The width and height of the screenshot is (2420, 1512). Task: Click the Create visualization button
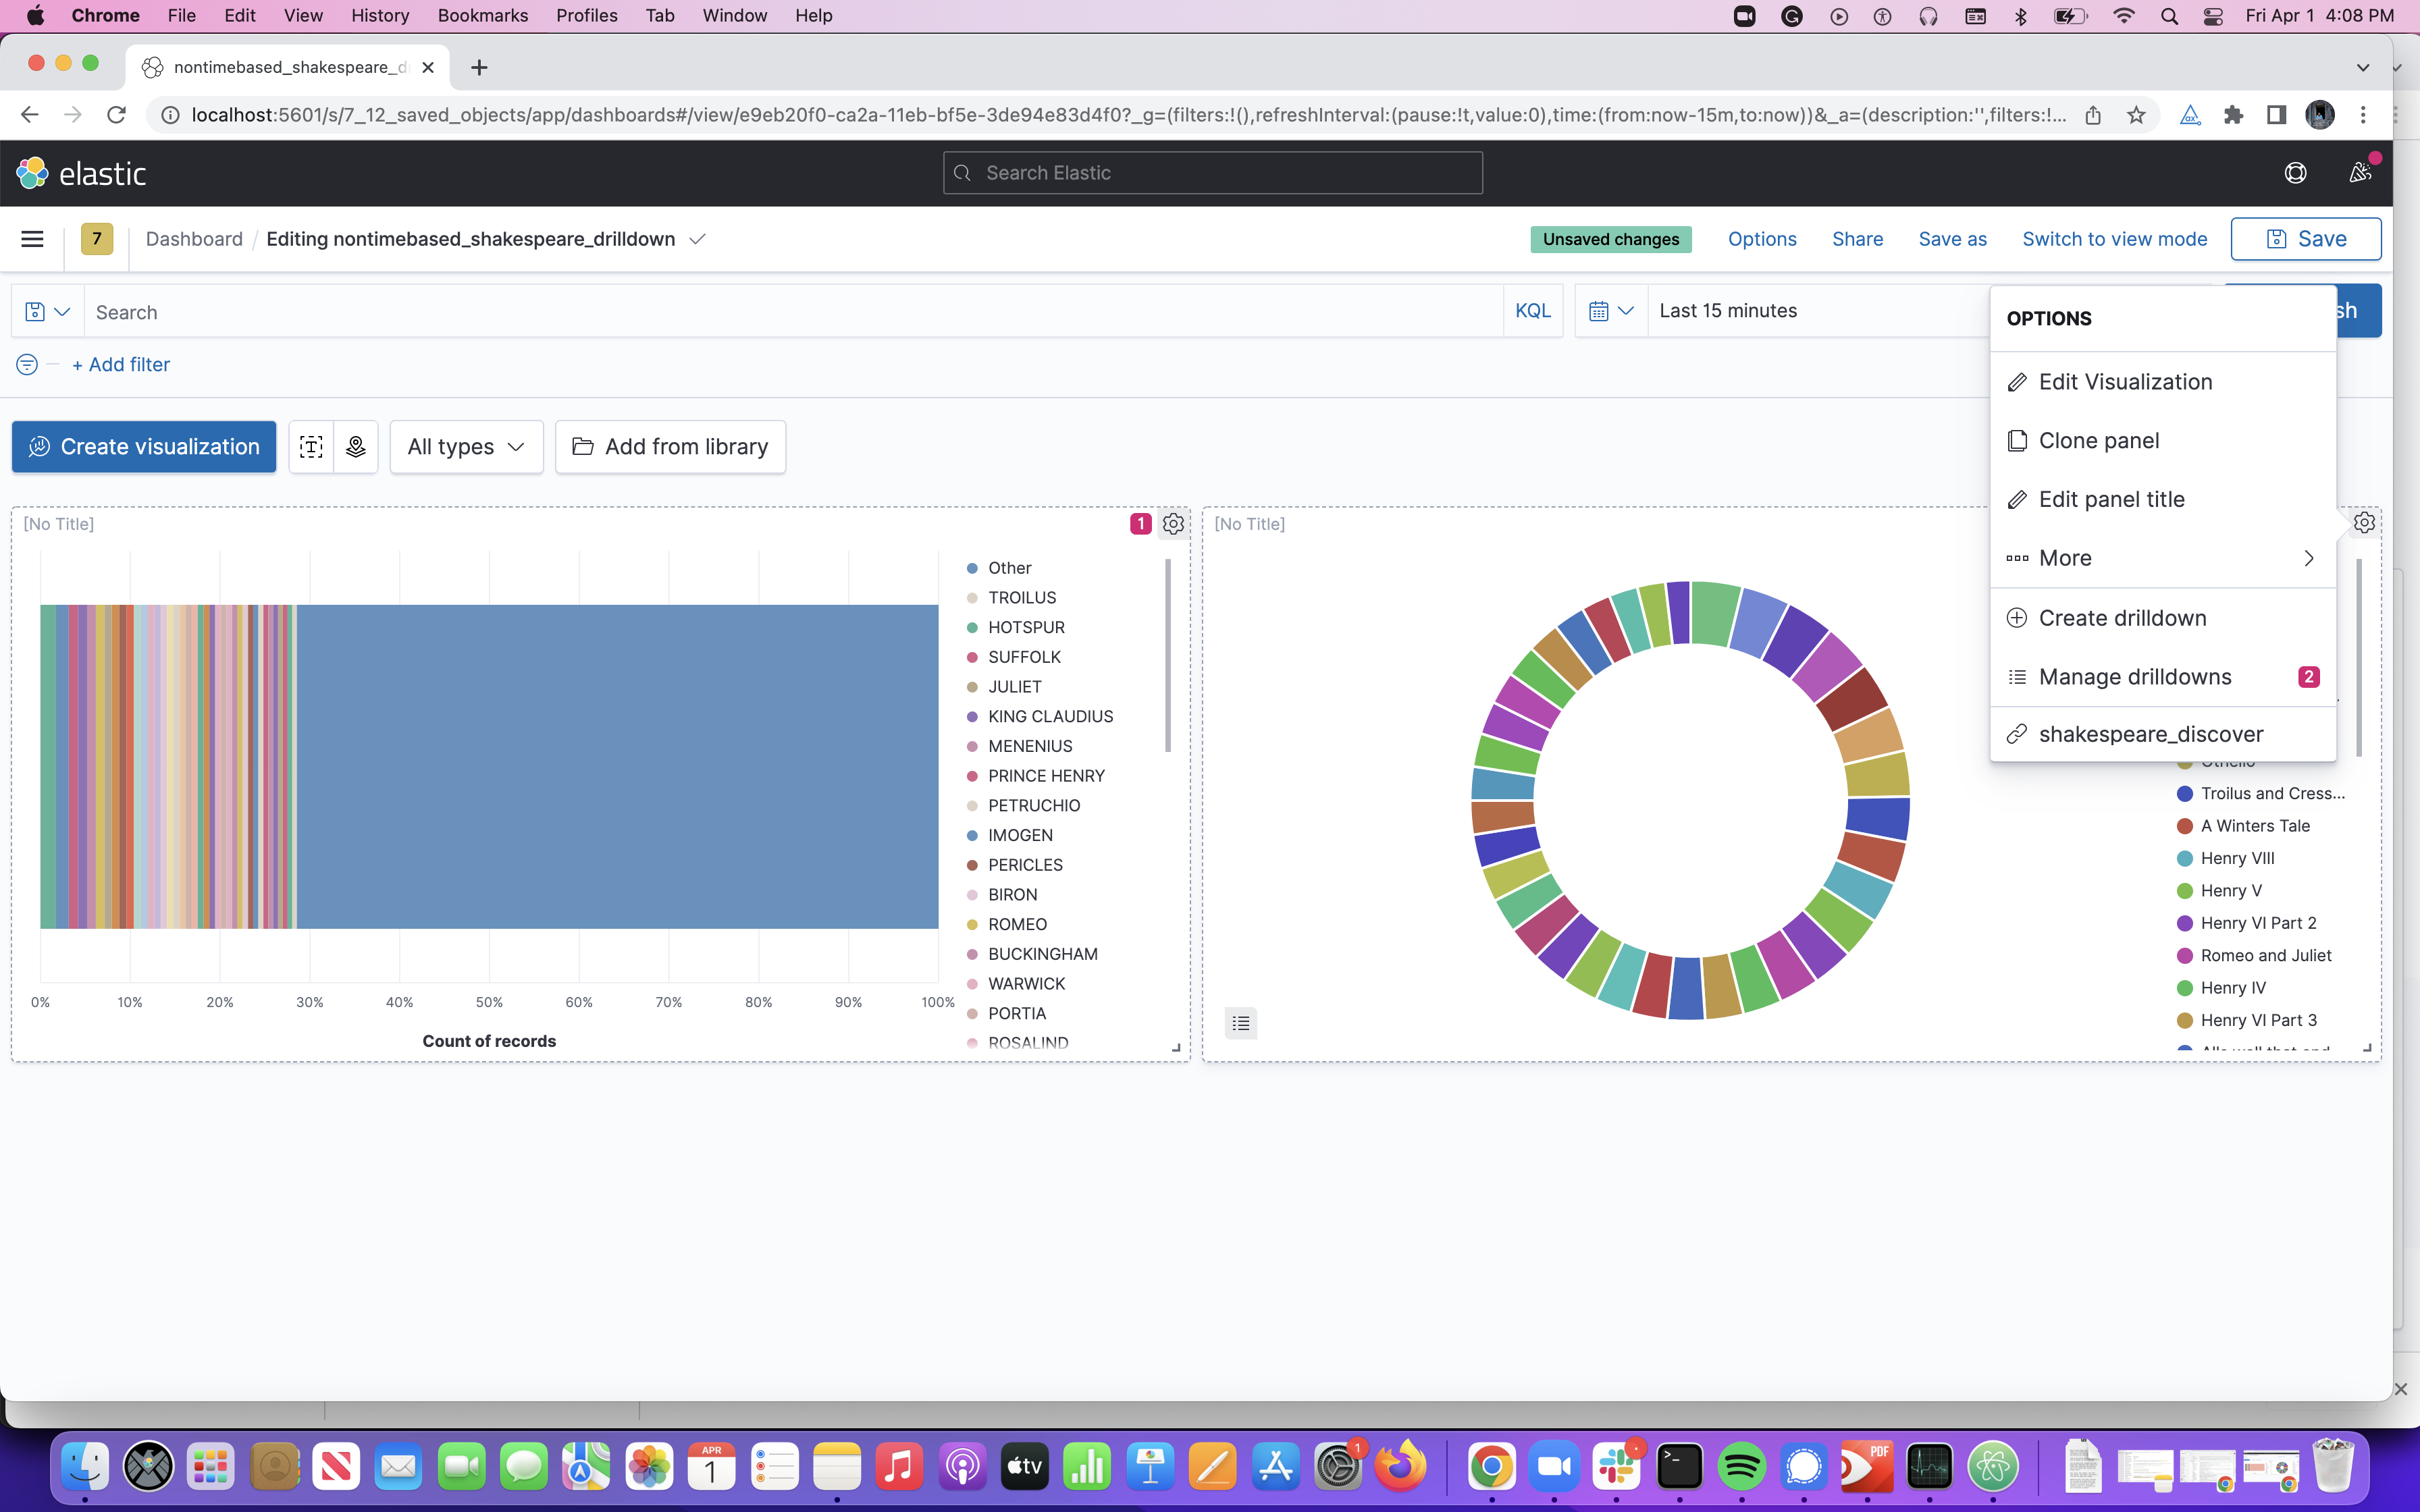point(144,447)
